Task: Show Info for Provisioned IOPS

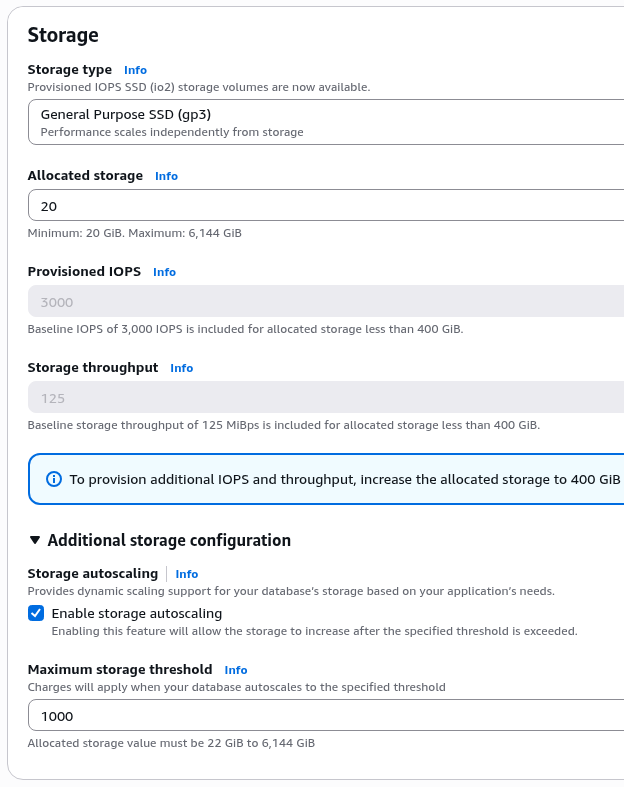Action: click(x=164, y=272)
